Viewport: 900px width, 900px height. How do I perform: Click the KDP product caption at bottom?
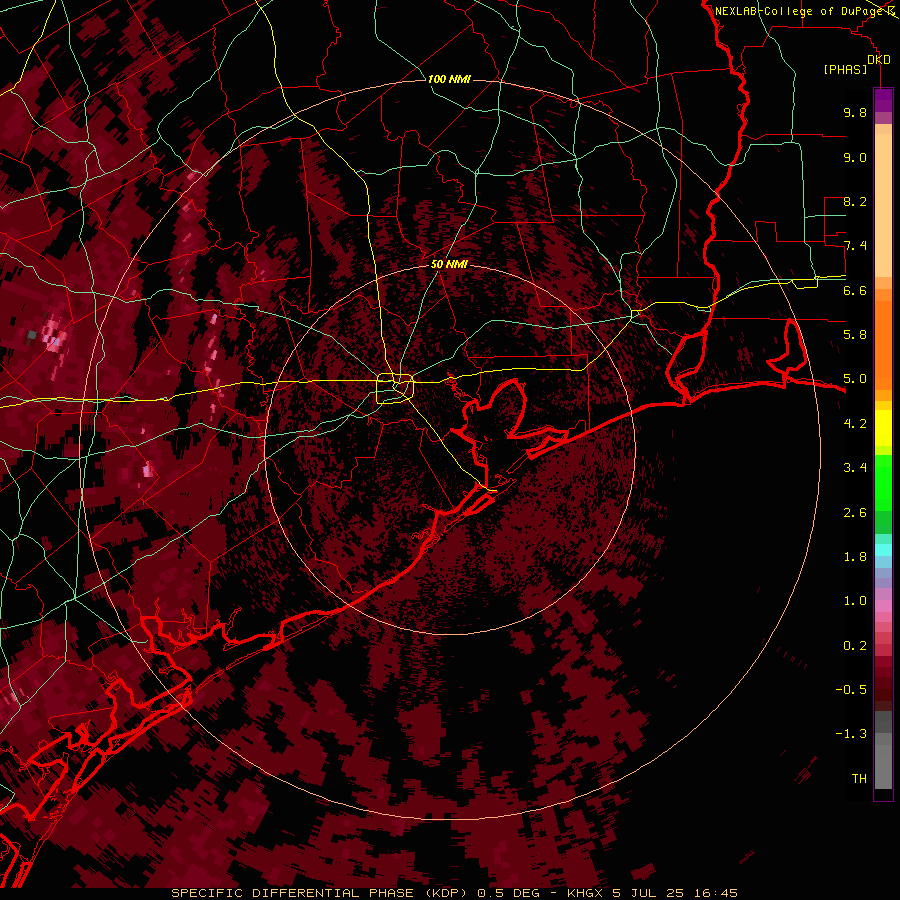(x=455, y=893)
